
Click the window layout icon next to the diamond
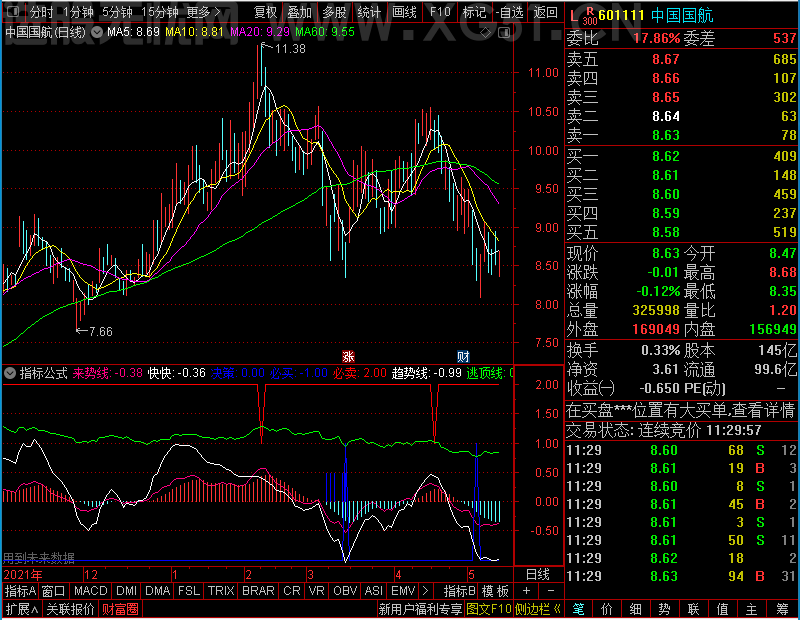[504, 33]
